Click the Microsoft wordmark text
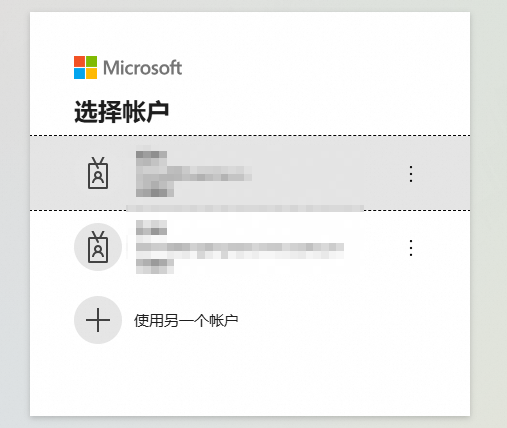The height and width of the screenshot is (428, 507). [143, 68]
